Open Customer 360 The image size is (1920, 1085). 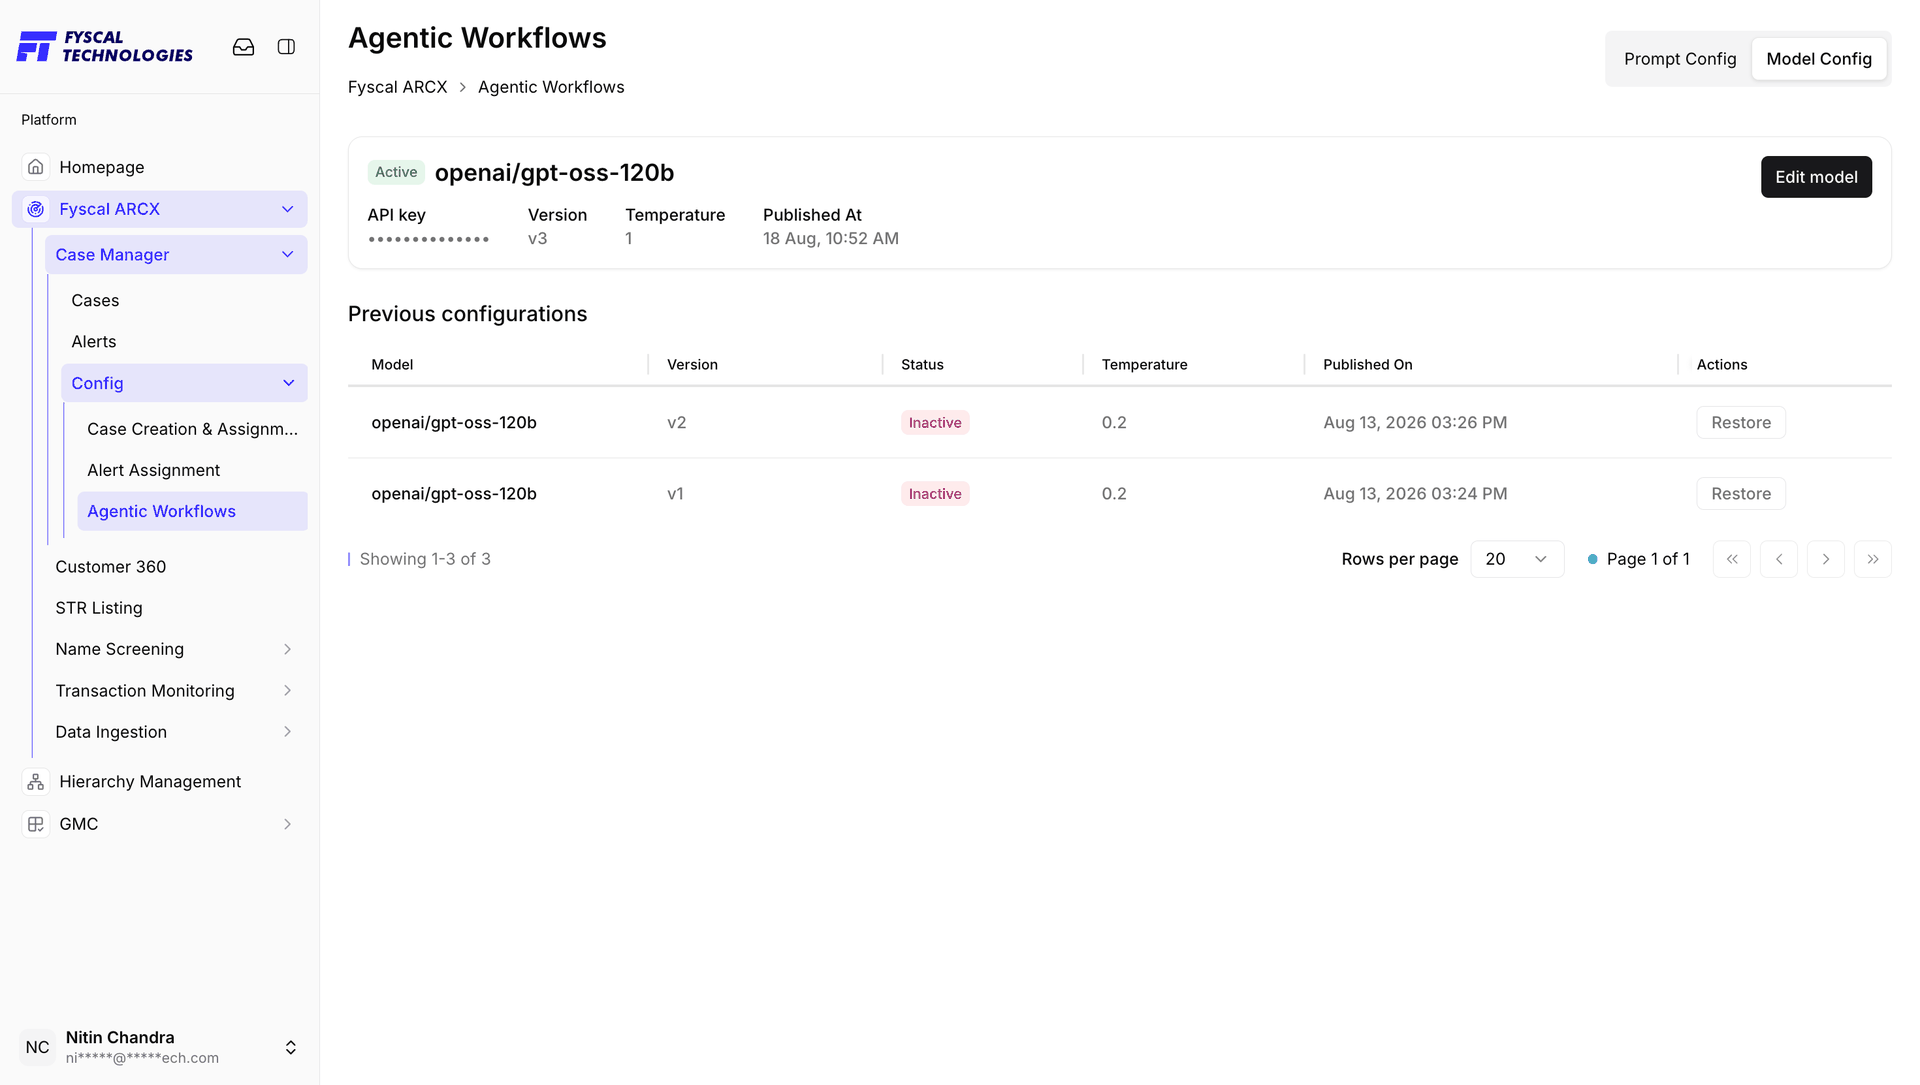pos(111,567)
